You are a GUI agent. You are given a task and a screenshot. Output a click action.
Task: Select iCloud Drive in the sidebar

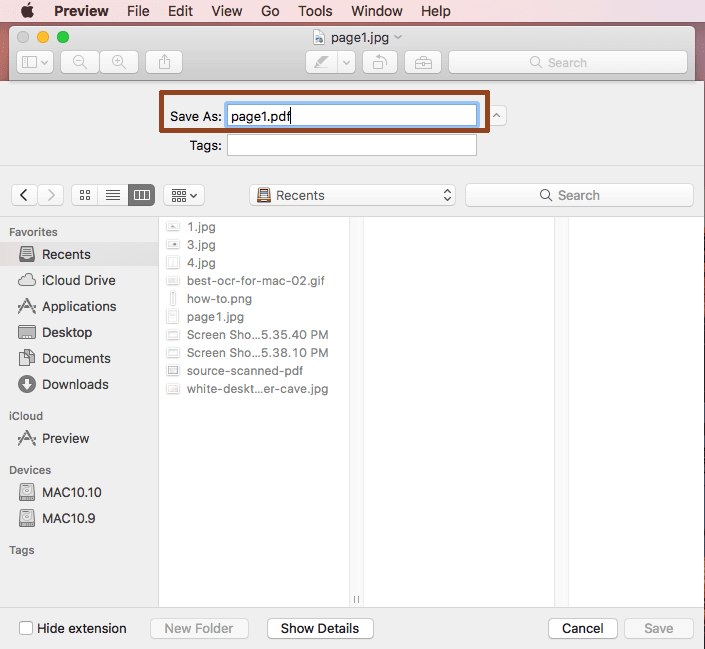[x=79, y=280]
